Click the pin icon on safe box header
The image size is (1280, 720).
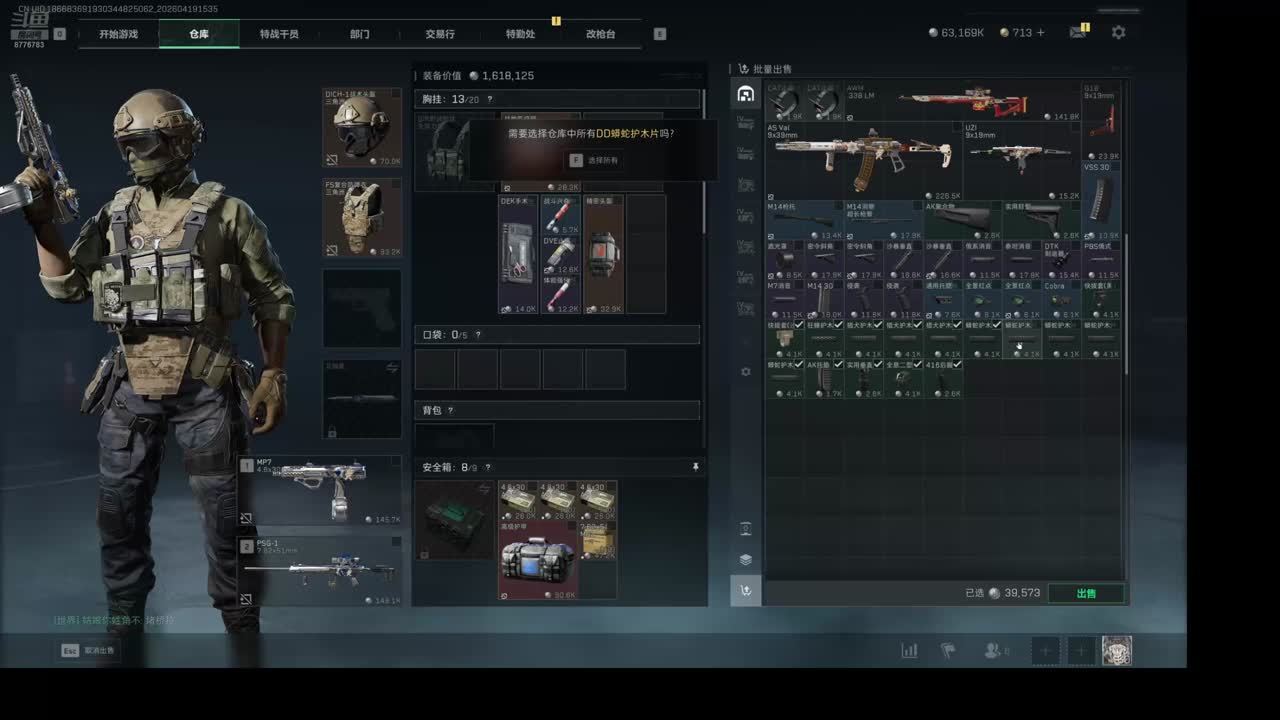[695, 467]
